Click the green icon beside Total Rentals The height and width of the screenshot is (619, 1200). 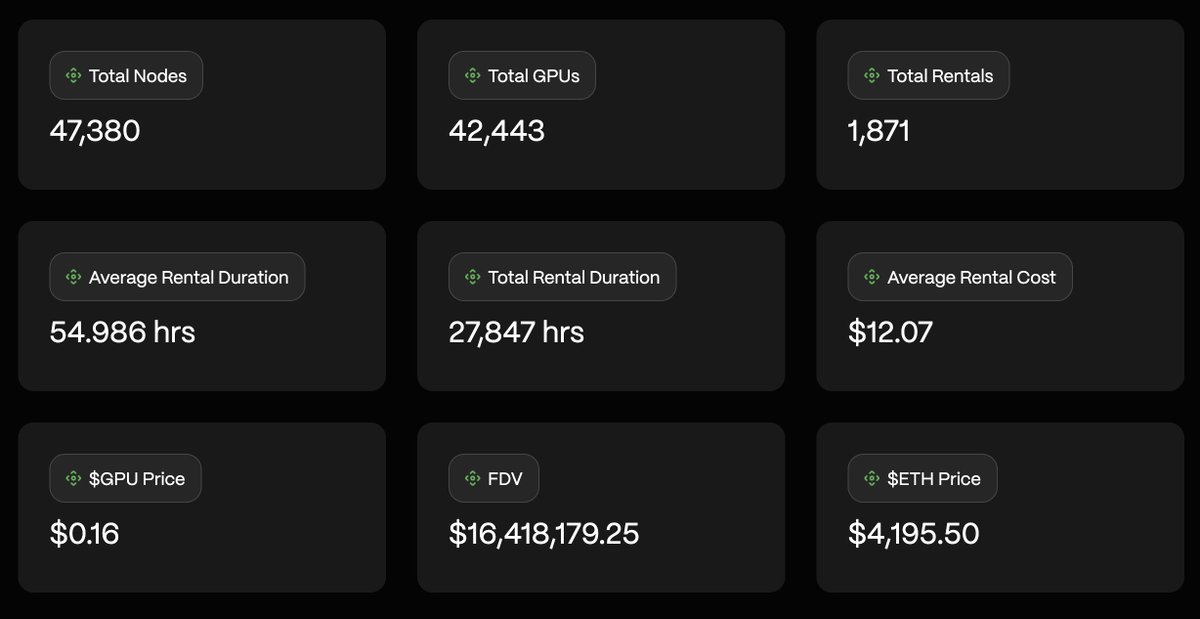[871, 76]
